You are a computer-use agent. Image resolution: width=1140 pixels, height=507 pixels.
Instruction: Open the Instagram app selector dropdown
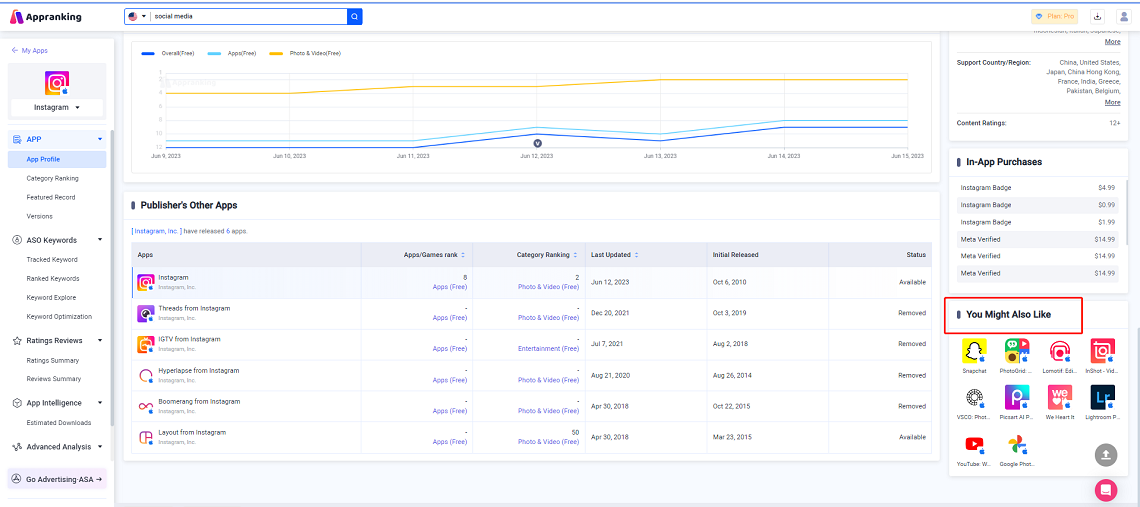[x=57, y=107]
